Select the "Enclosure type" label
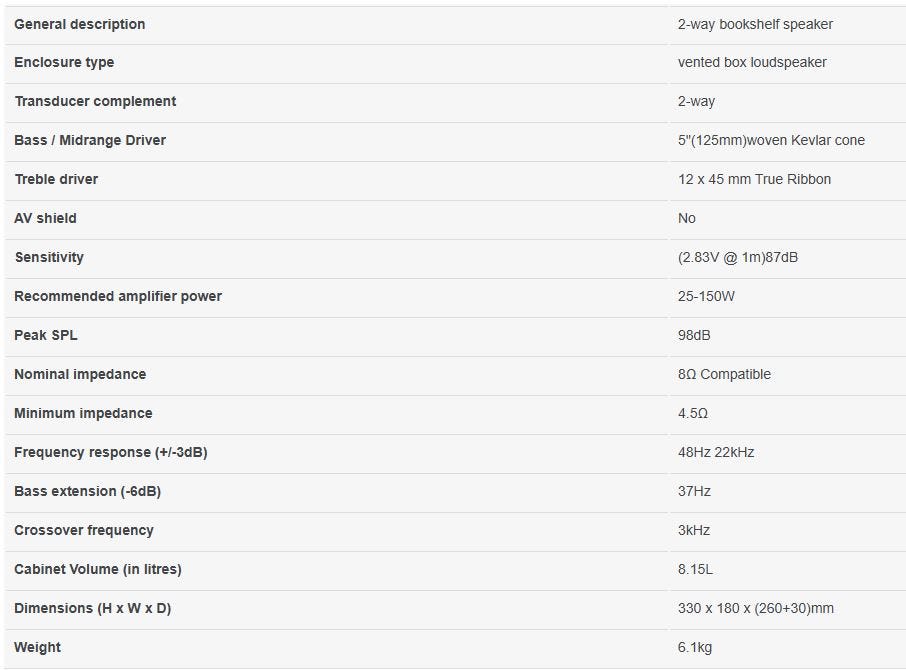Screen dimensions: 906x670 point(64,62)
